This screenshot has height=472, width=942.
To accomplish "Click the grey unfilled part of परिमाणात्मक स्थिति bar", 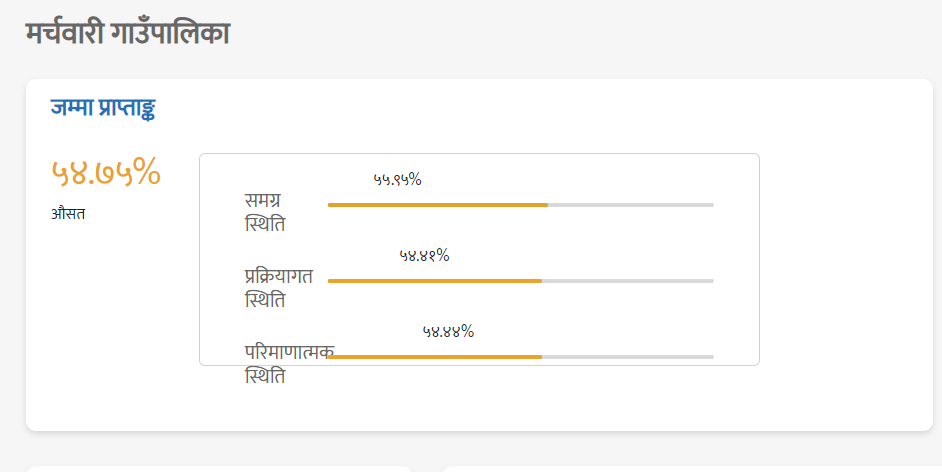I will pyautogui.click(x=628, y=357).
